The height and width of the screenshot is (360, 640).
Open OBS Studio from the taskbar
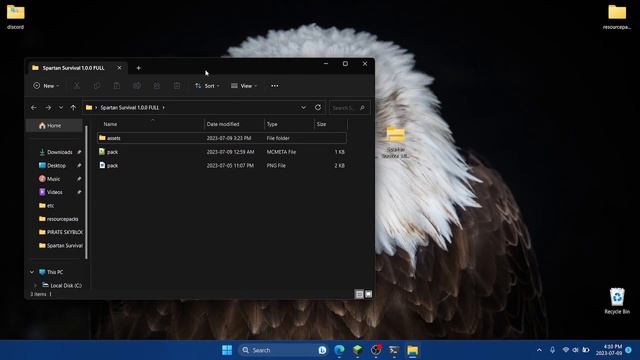pyautogui.click(x=376, y=350)
